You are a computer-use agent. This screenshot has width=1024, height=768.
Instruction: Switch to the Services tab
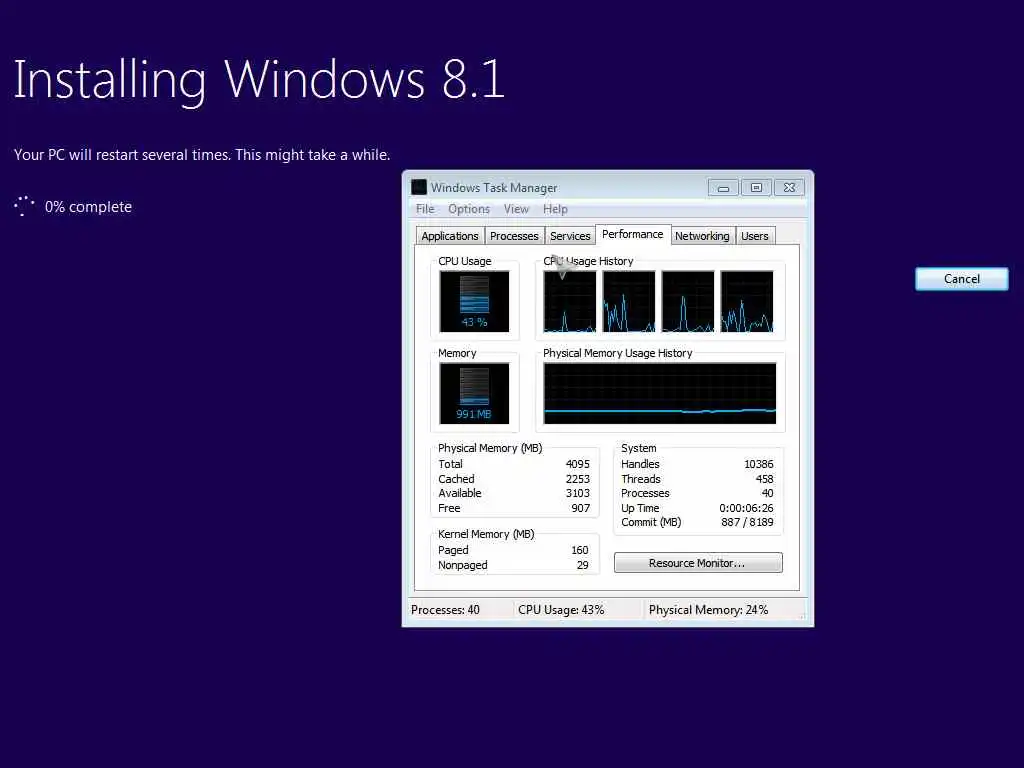point(570,236)
